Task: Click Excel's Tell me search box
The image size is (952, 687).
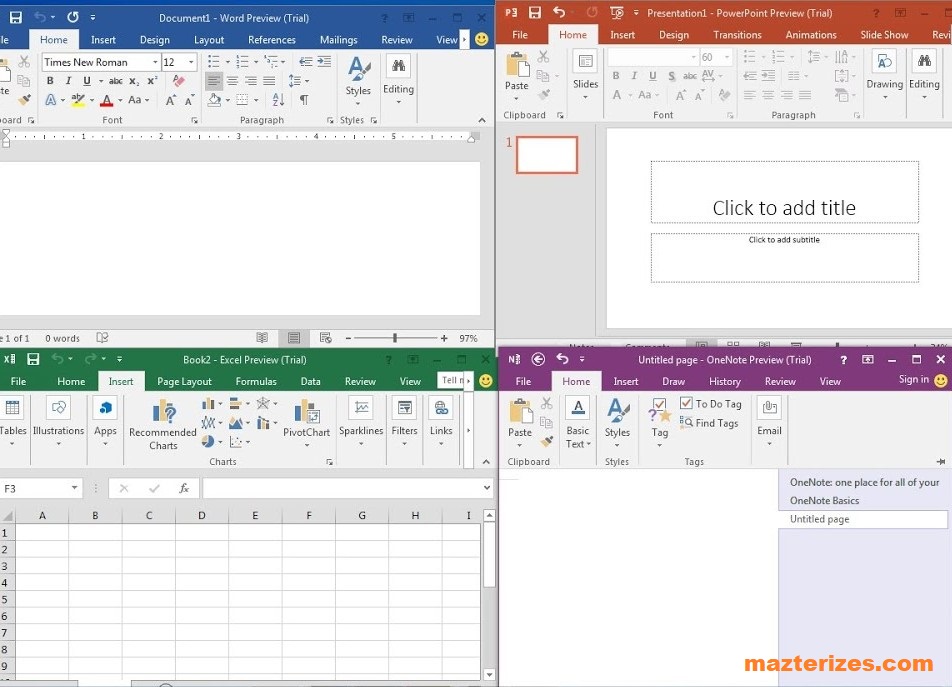Action: (454, 381)
